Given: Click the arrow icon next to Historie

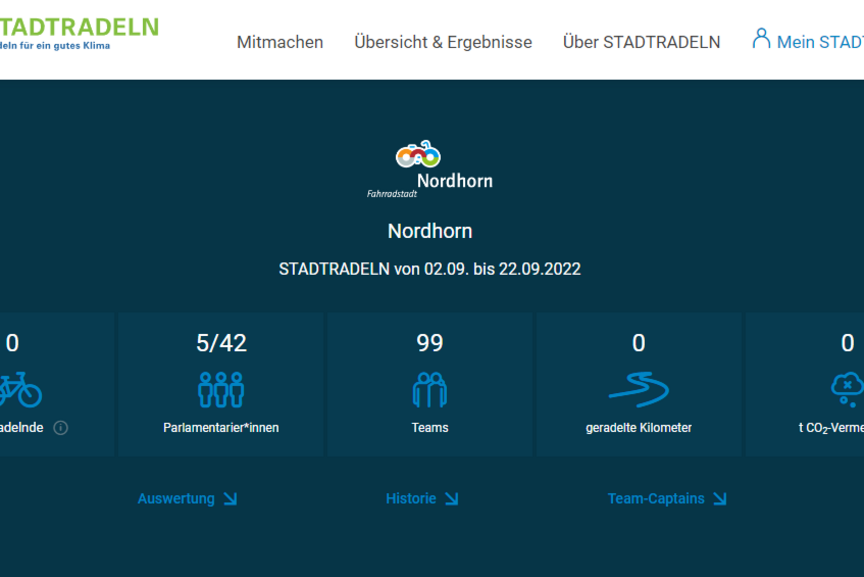Looking at the screenshot, I should (x=451, y=498).
